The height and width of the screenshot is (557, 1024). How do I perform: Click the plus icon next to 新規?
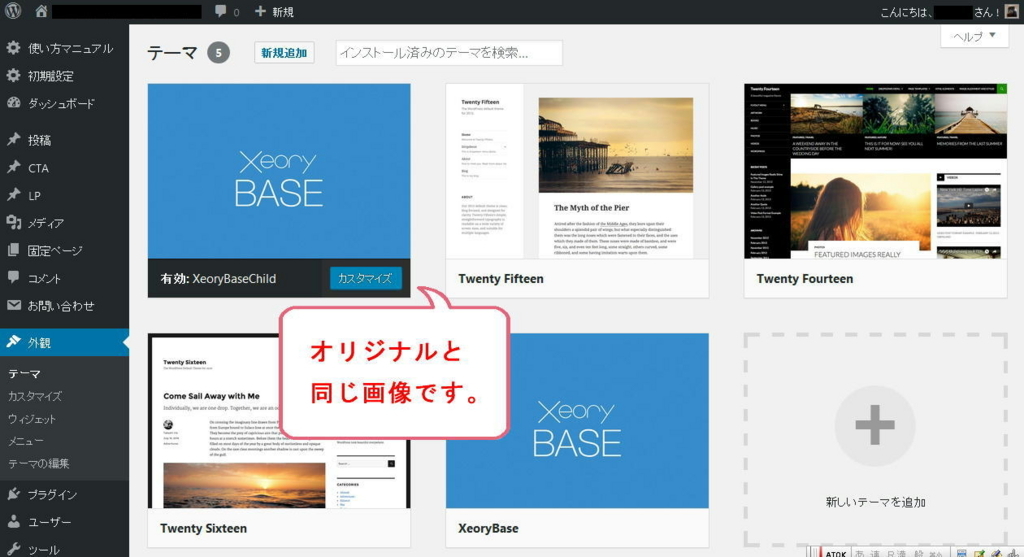[x=260, y=11]
